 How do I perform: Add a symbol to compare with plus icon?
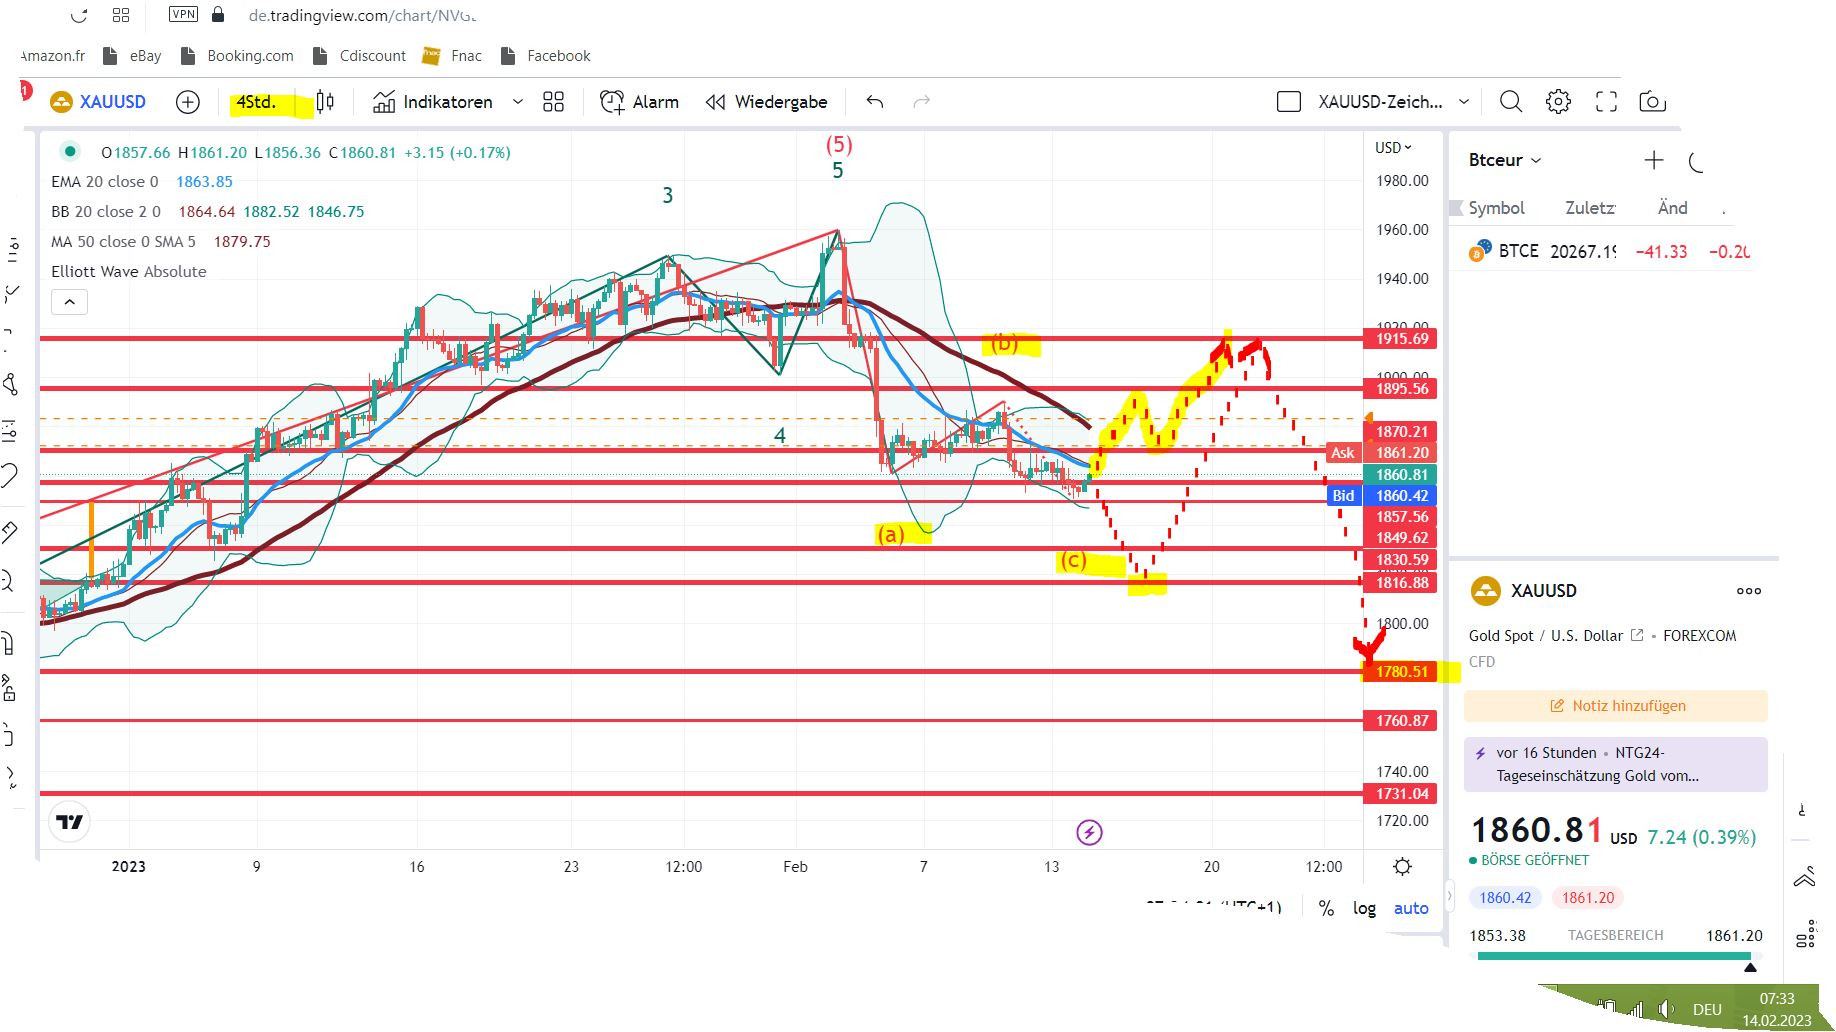(187, 102)
